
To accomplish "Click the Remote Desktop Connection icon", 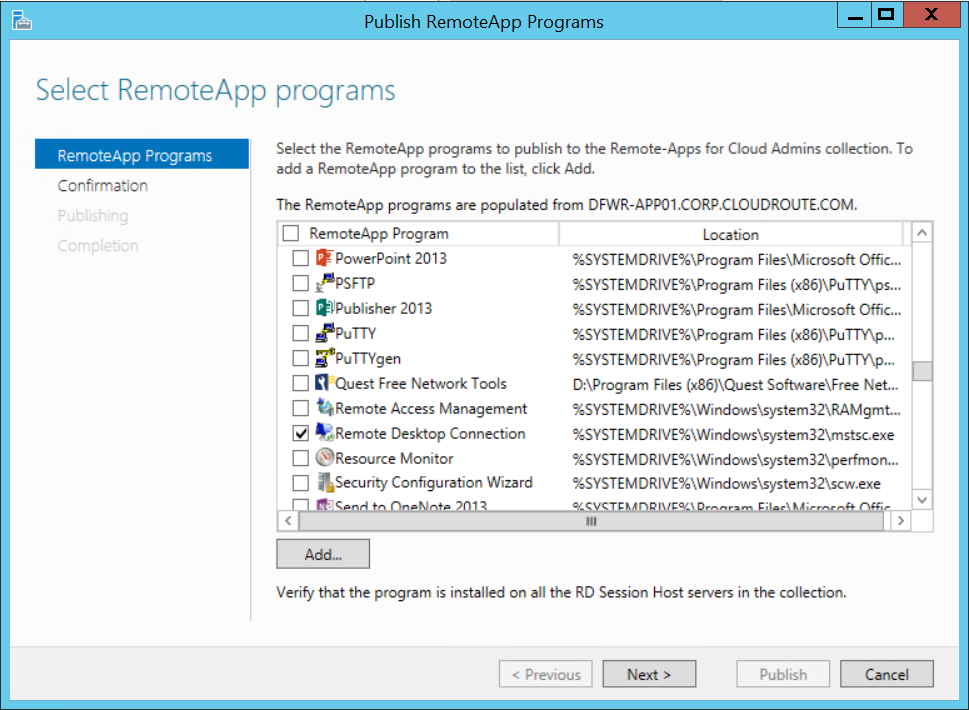I will [x=324, y=433].
